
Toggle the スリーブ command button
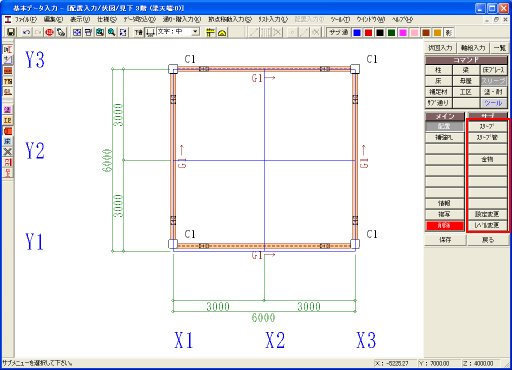point(494,81)
